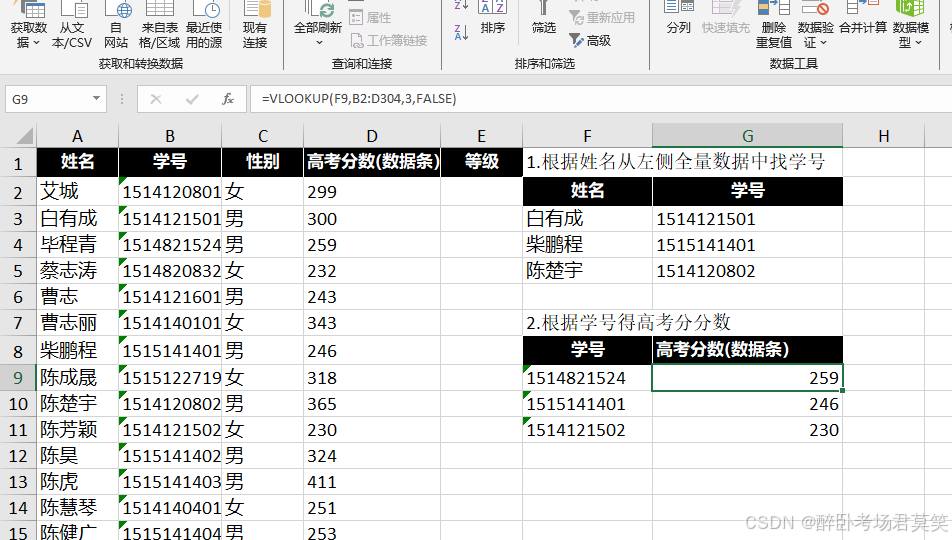Click title 1.根据姓名从左侧全量数据中找学号
This screenshot has width=952, height=540.
[675, 162]
